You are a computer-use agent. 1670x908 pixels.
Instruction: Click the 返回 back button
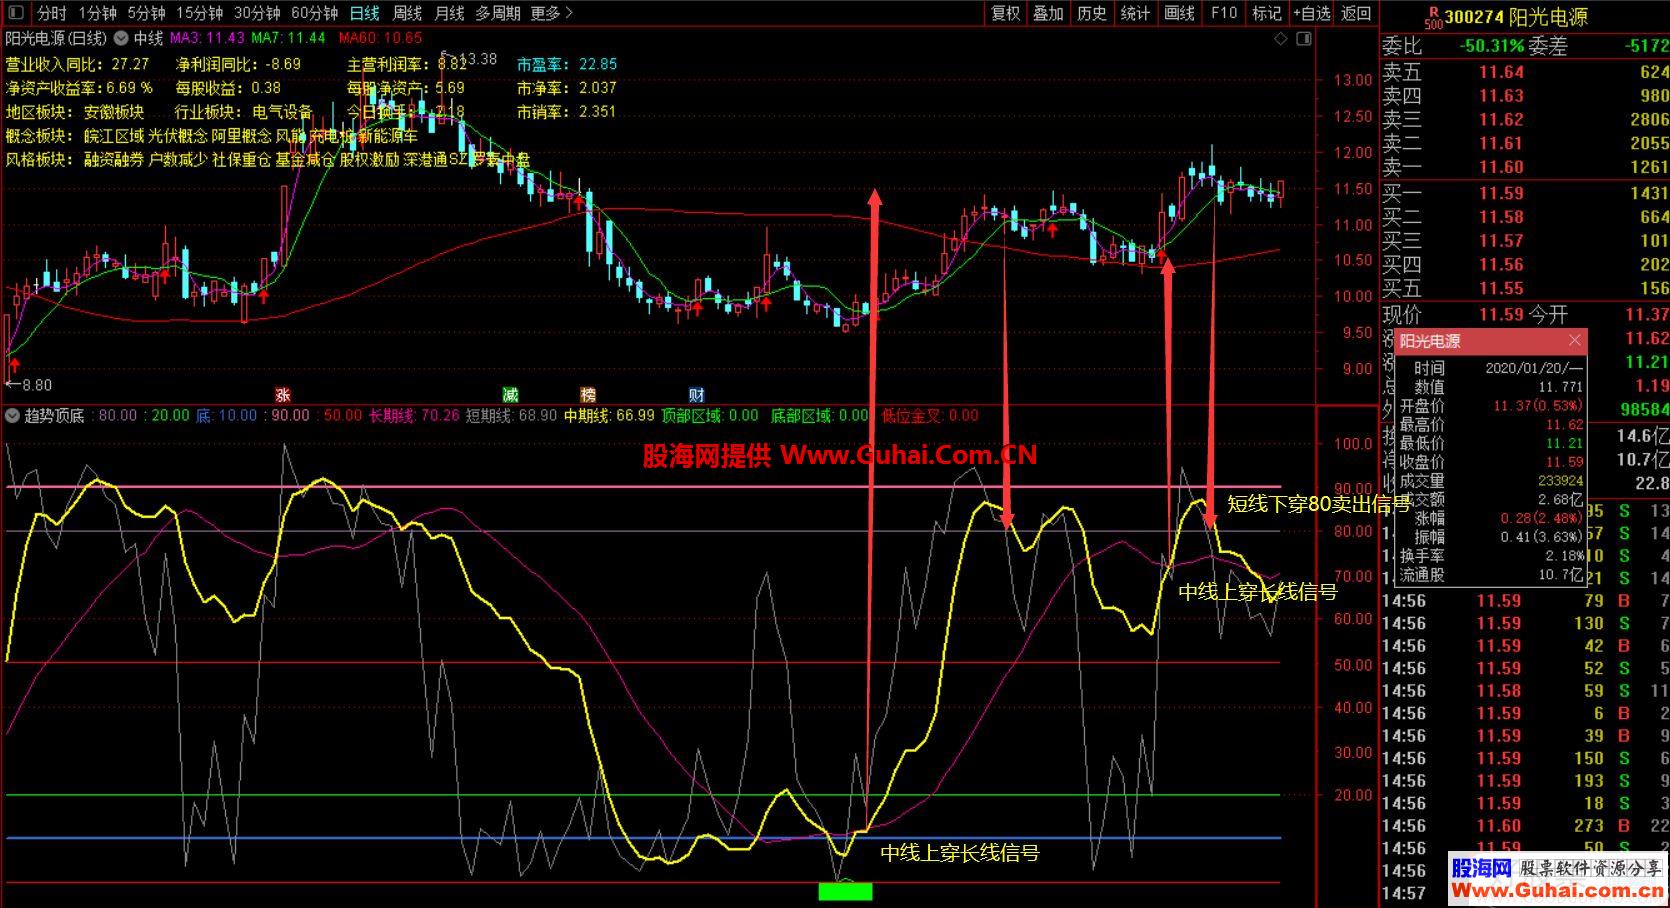(x=1356, y=13)
